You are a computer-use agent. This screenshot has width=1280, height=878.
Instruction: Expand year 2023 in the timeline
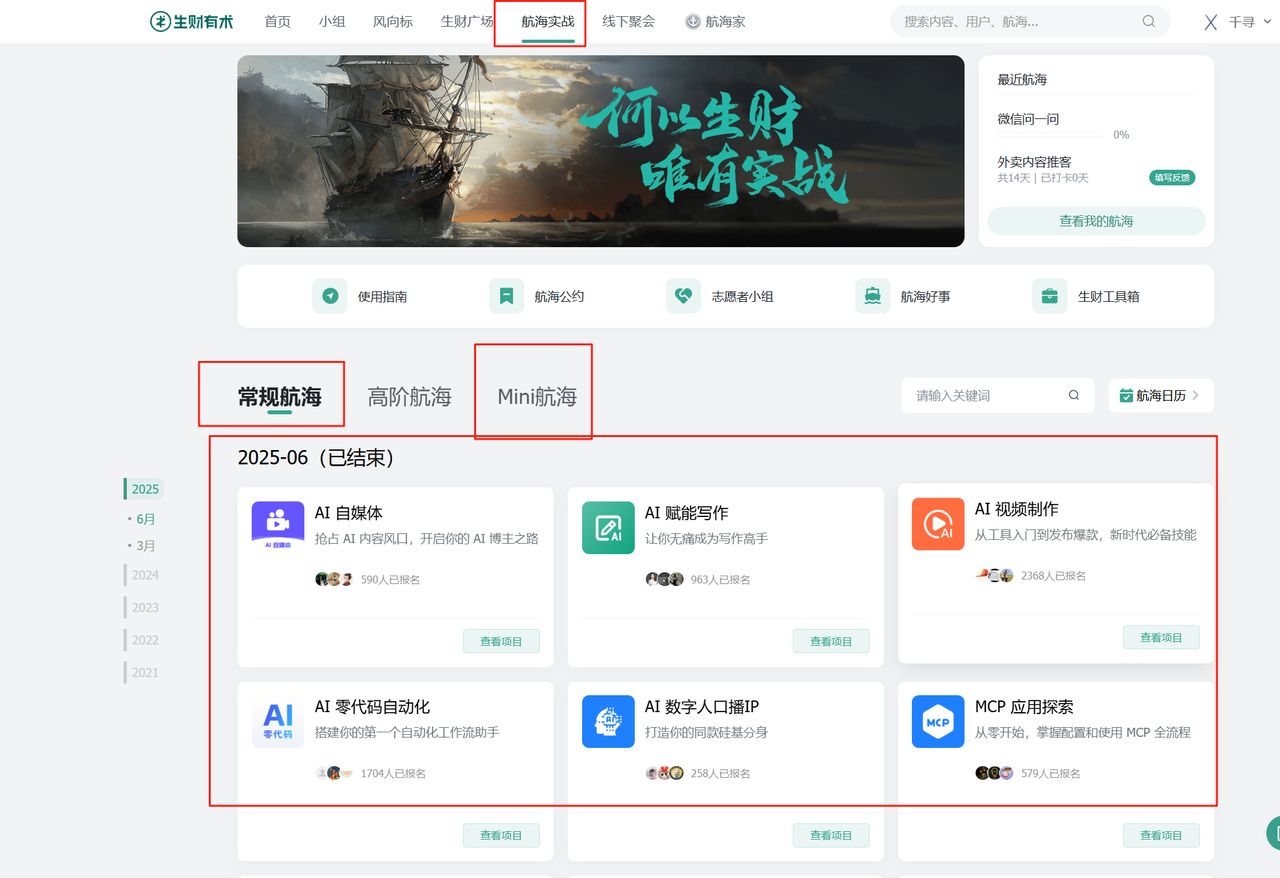point(145,607)
